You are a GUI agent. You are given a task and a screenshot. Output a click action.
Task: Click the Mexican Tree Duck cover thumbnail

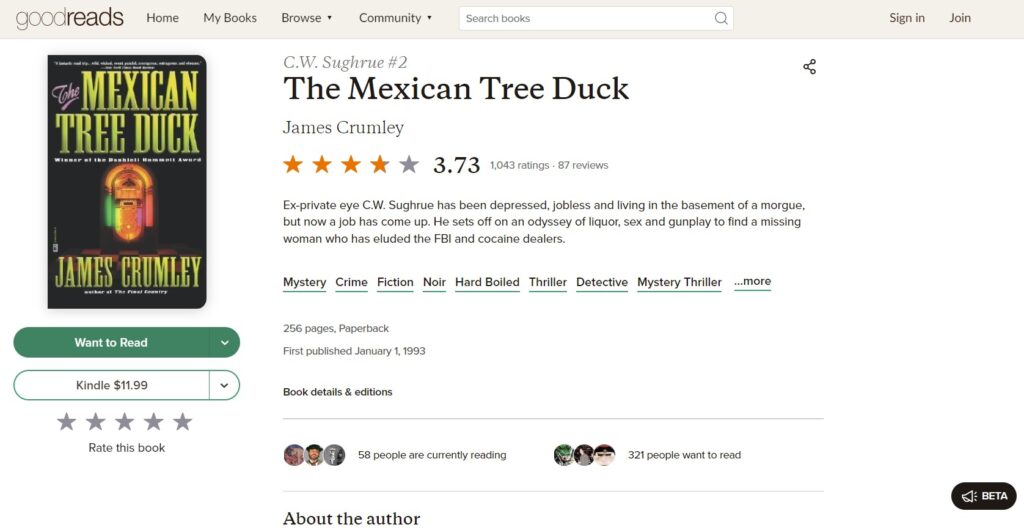[x=127, y=181]
